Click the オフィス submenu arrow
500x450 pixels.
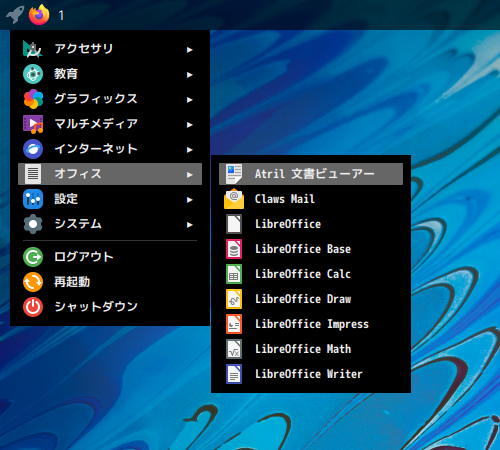pos(190,175)
